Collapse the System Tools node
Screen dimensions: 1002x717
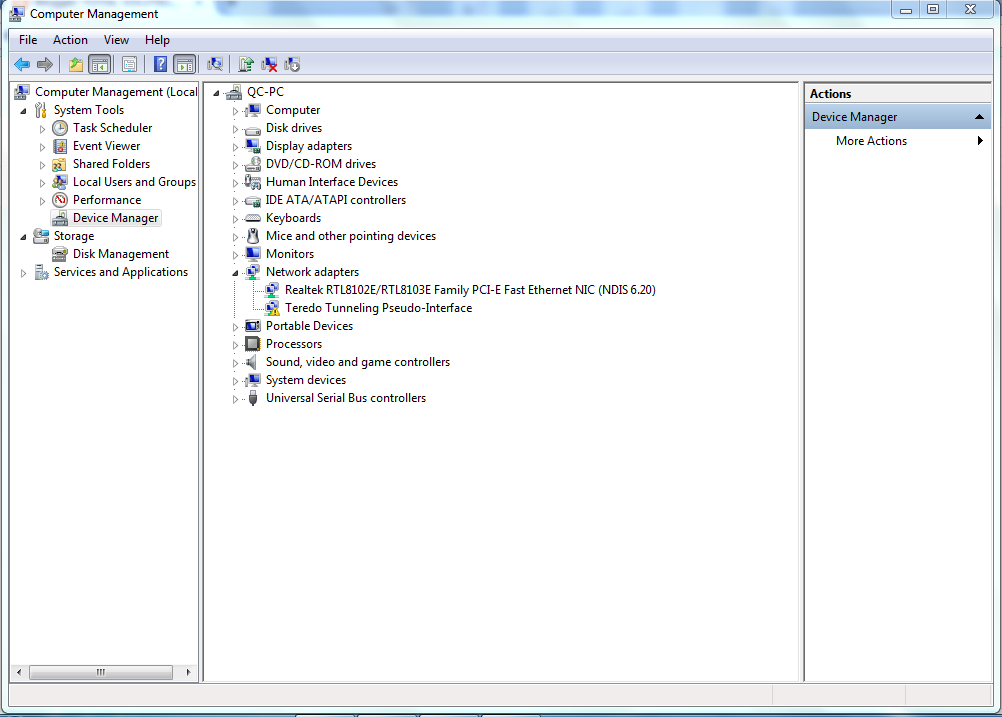point(24,111)
